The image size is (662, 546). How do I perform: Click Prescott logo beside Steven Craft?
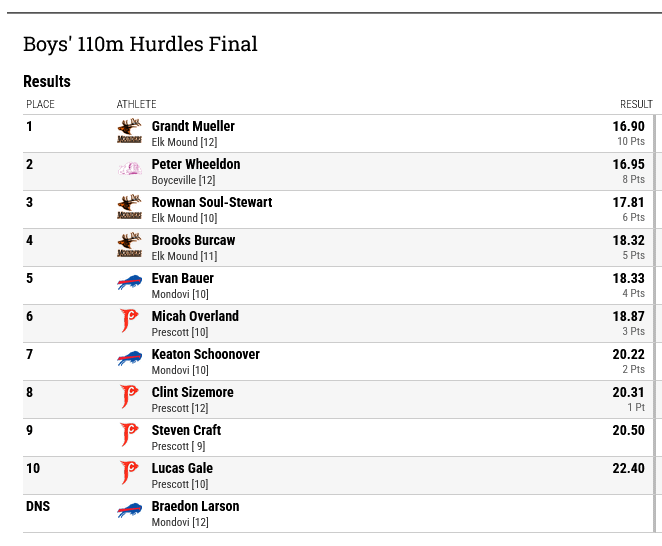click(x=129, y=435)
